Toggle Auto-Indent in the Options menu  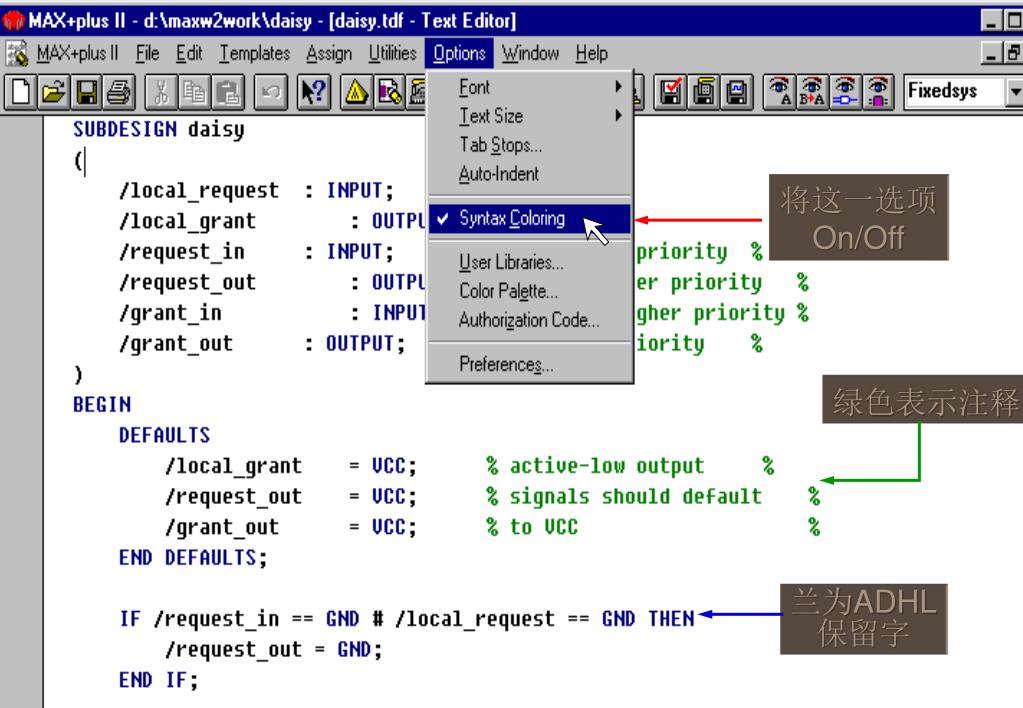[529, 174]
